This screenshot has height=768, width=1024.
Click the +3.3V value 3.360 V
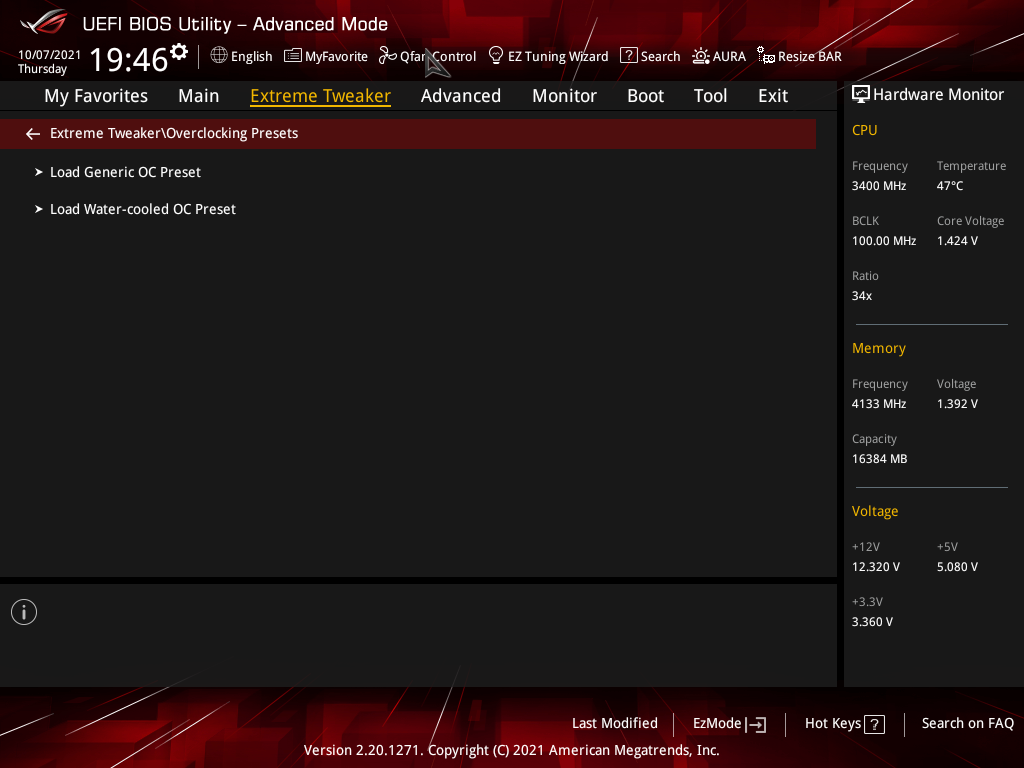click(x=872, y=622)
